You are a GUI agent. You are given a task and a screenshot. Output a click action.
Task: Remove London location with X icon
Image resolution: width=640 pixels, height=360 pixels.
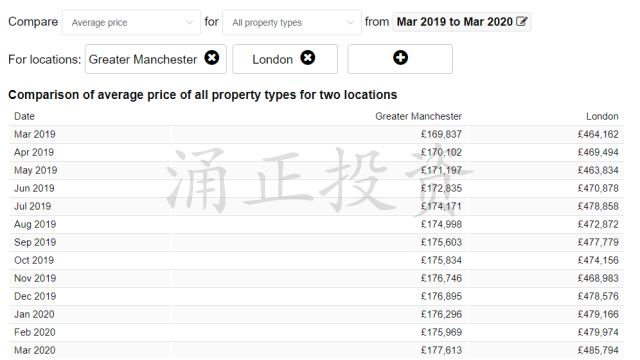click(308, 58)
